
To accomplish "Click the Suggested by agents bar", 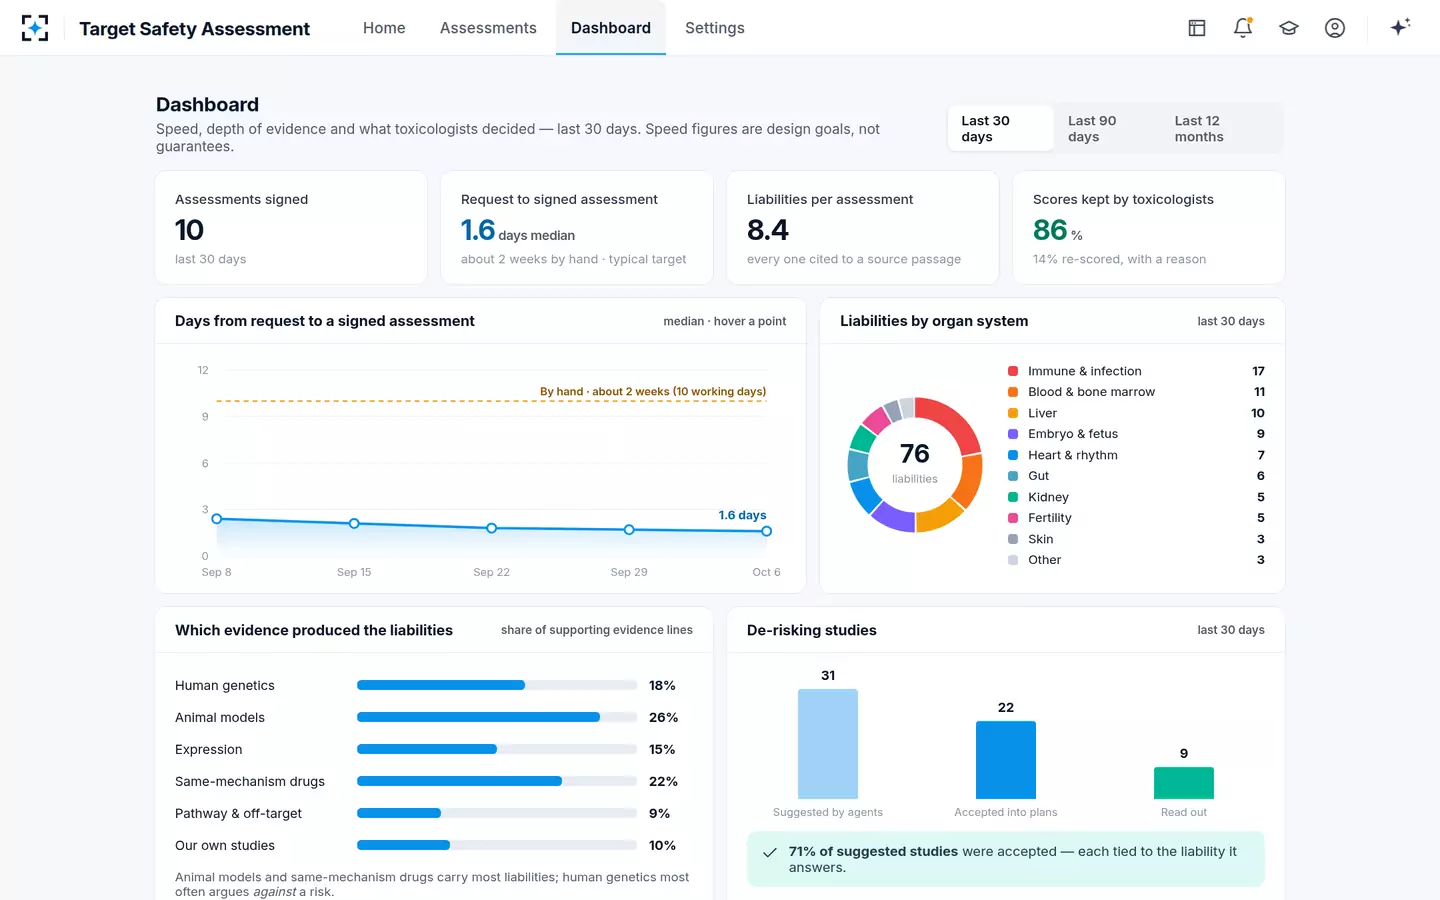I will (x=828, y=743).
